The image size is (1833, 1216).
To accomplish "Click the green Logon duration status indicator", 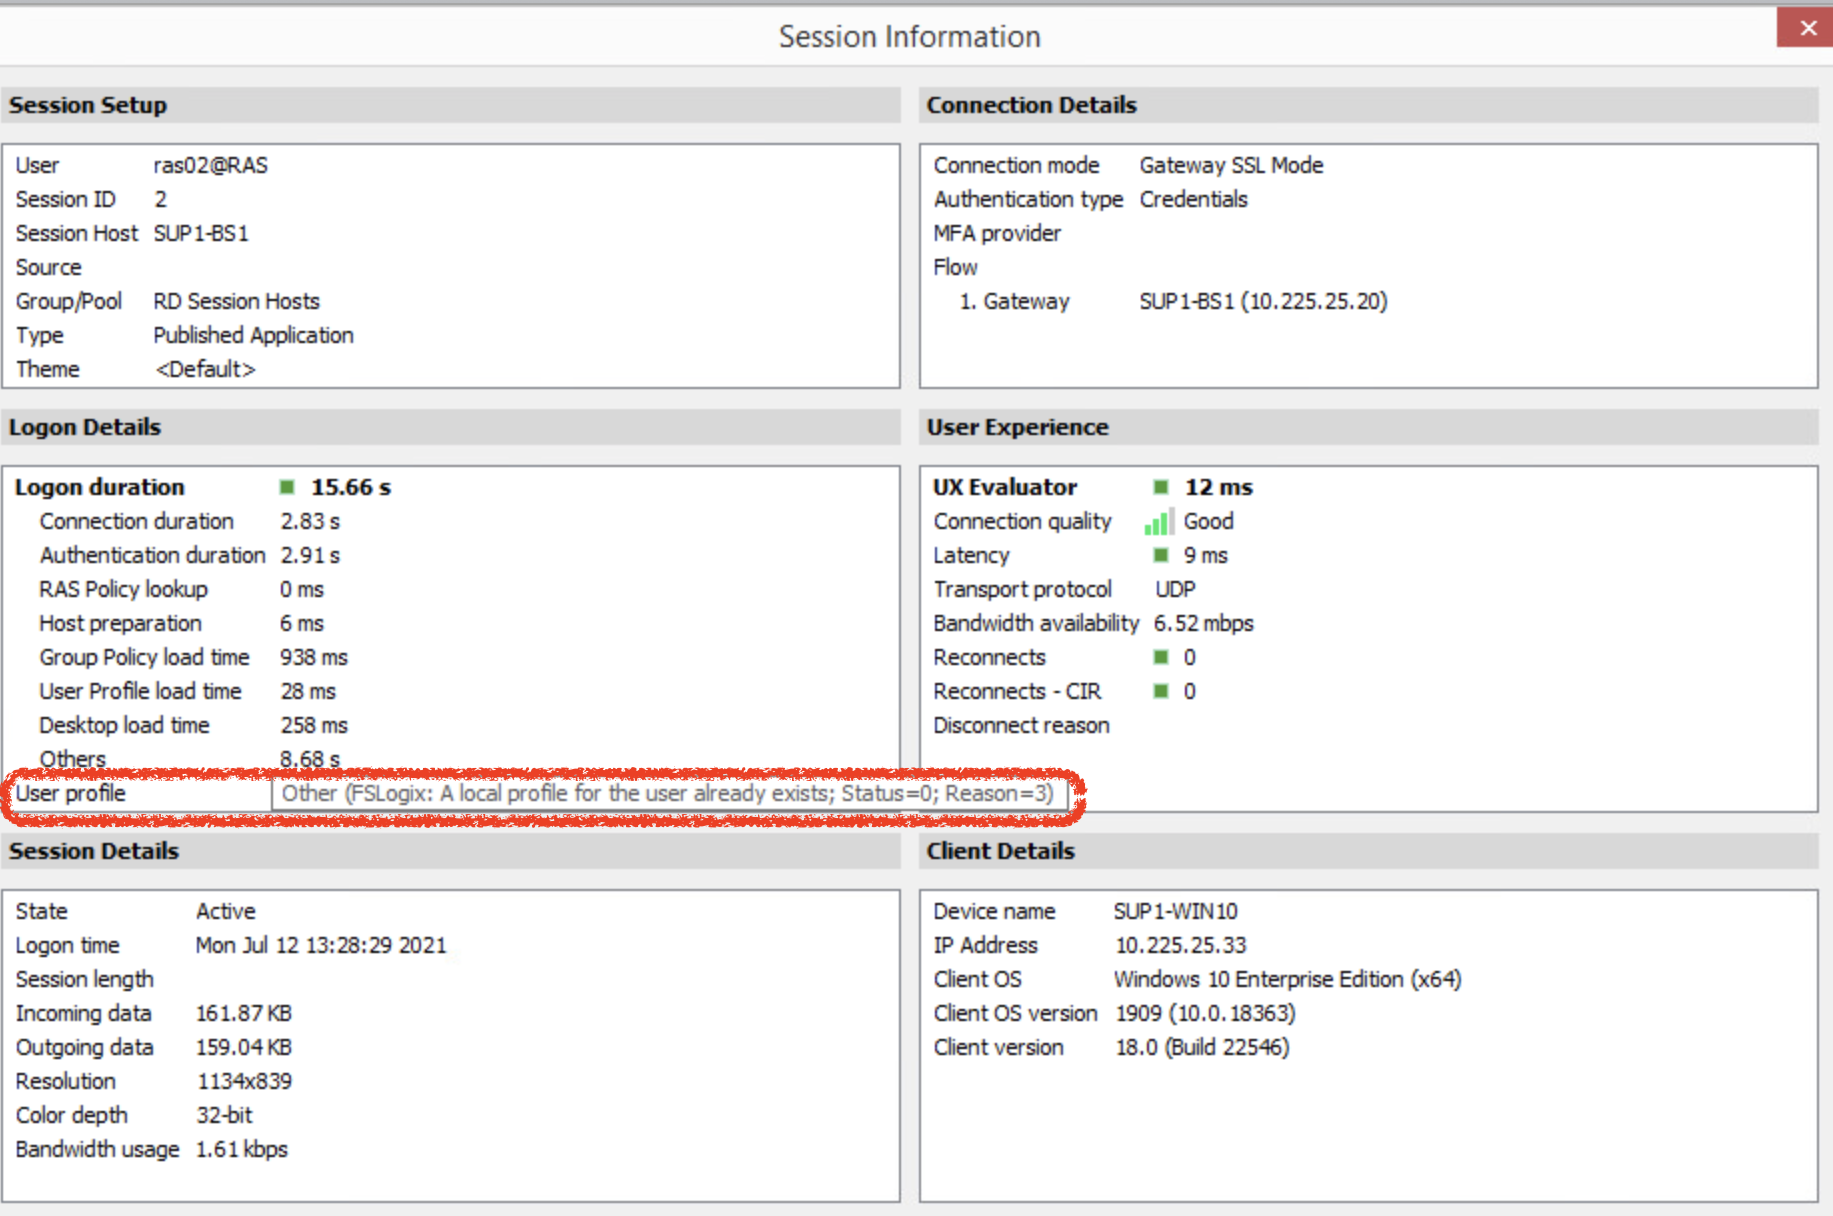I will click(x=287, y=487).
